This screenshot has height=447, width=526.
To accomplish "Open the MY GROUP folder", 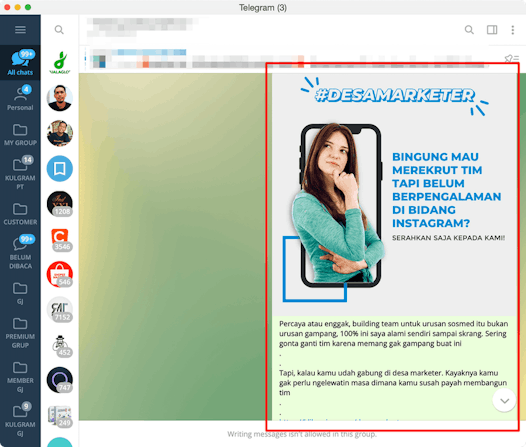I will coord(20,134).
